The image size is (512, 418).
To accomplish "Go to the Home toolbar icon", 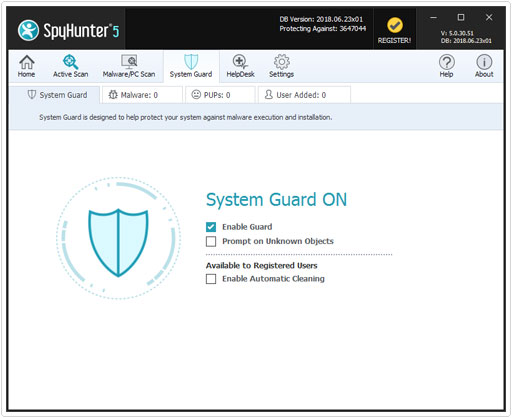I will pos(26,66).
